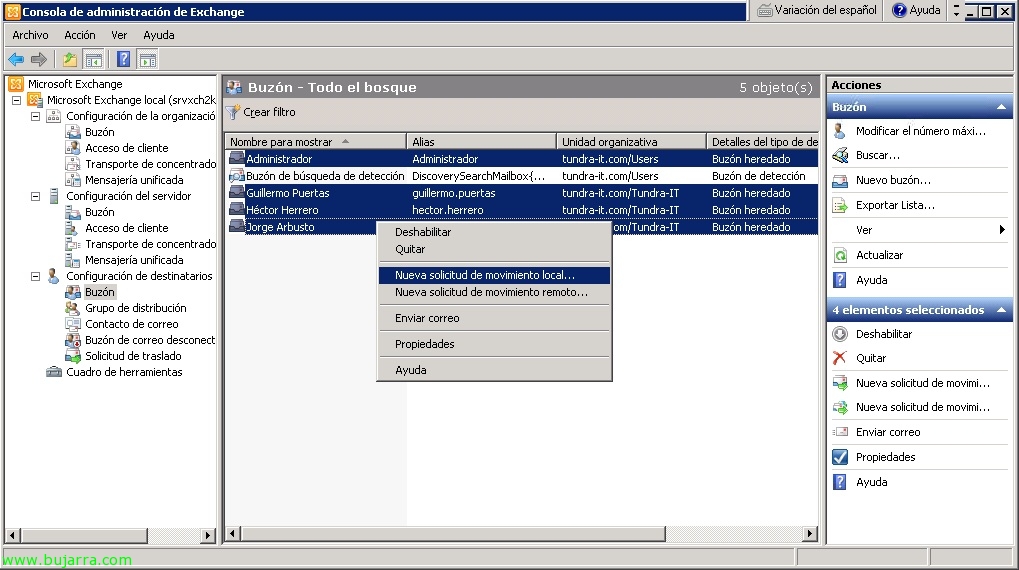Click Actualizar in the Acciones pane
This screenshot has width=1019, height=570.
pos(879,255)
